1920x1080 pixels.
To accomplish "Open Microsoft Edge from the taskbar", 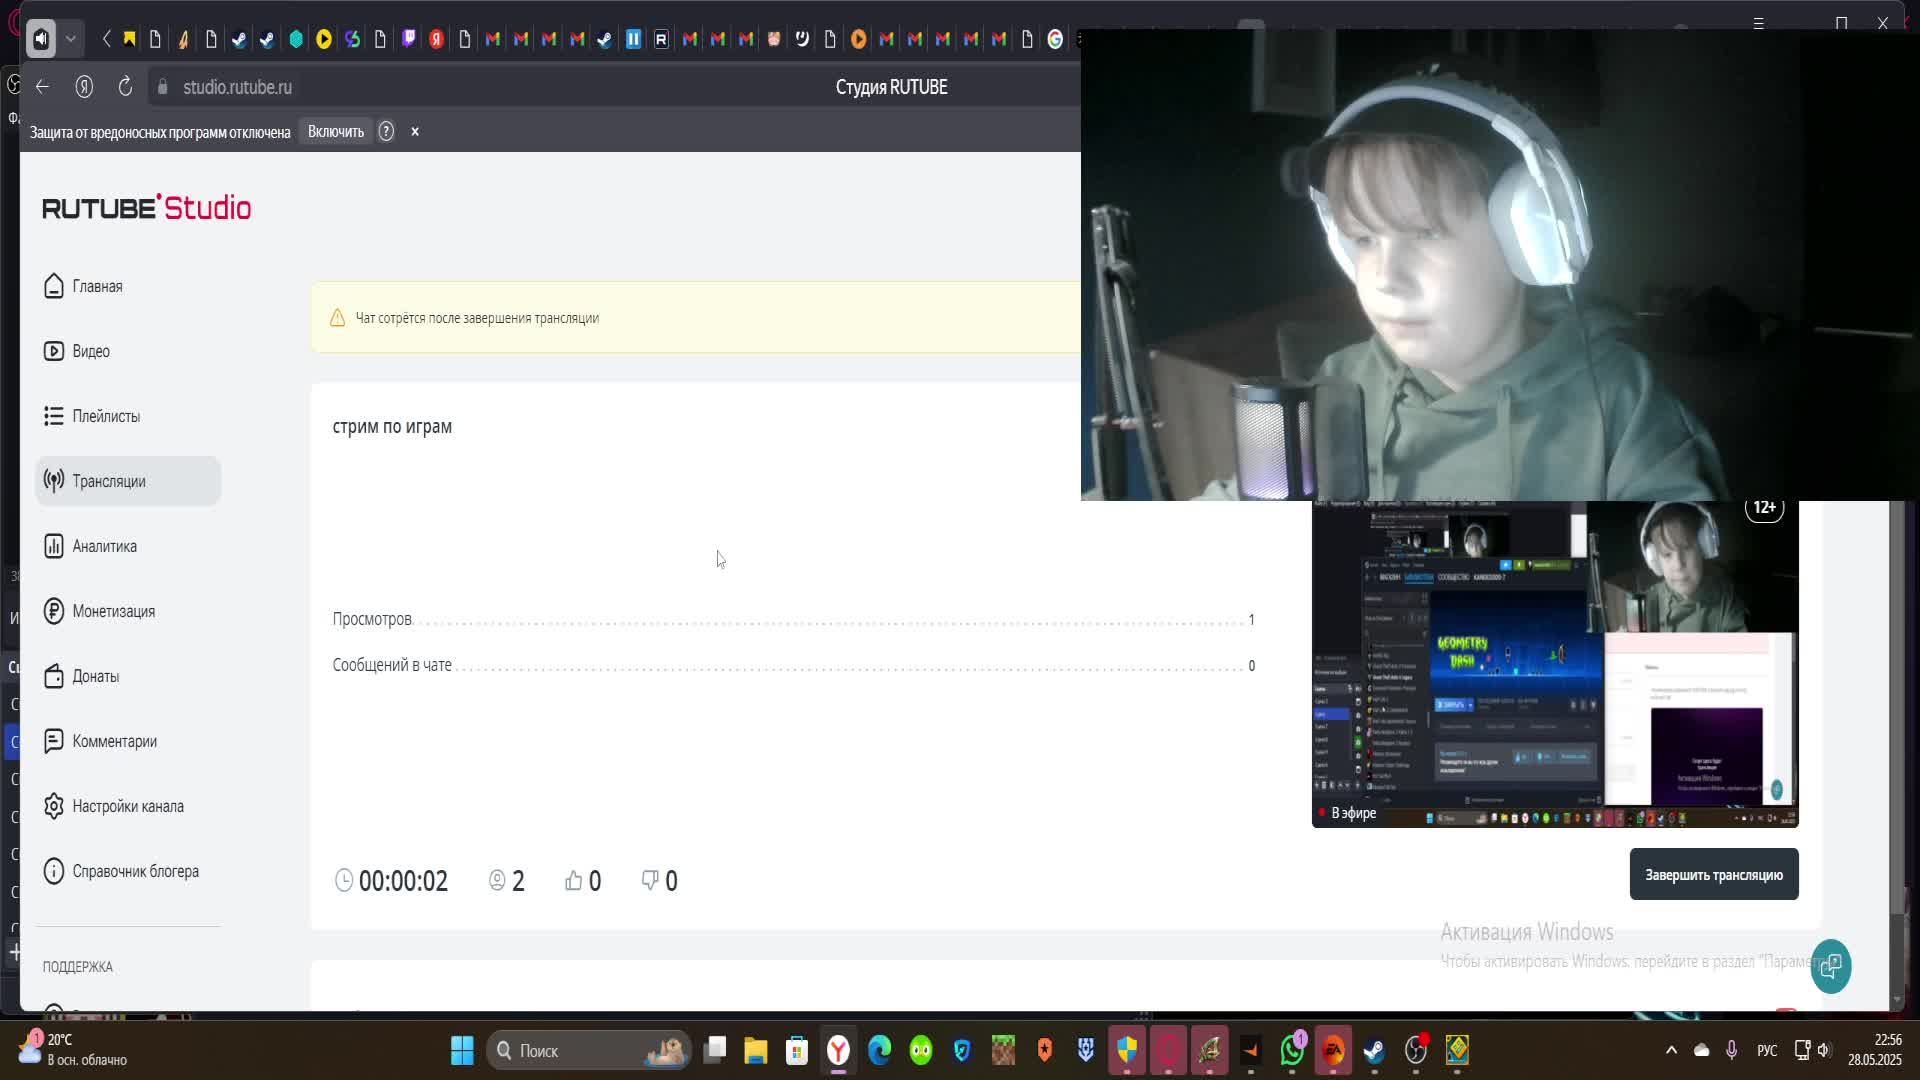I will click(879, 1050).
